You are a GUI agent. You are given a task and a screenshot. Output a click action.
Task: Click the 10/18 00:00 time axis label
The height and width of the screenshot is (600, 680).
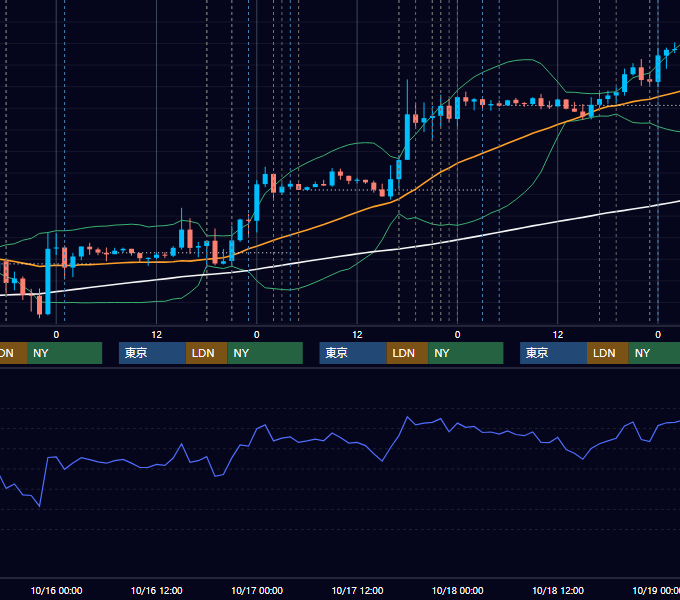(x=458, y=590)
